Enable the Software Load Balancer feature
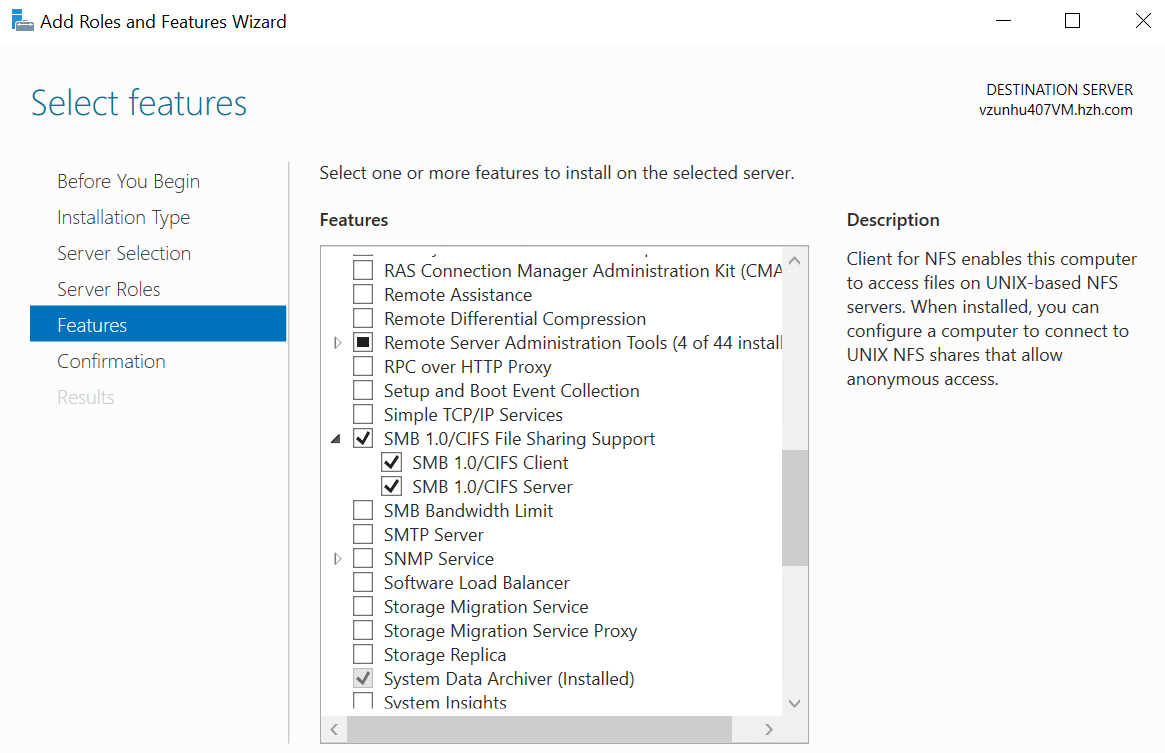The image size is (1165, 753). click(x=363, y=582)
